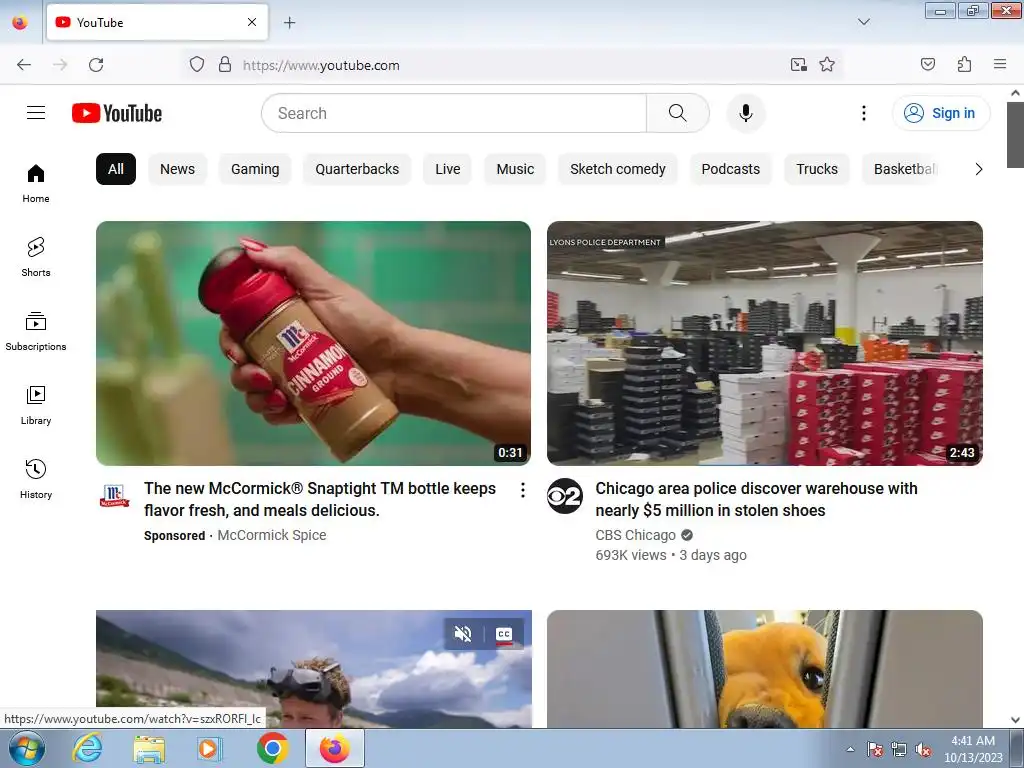Bookmark this page with star icon
The height and width of the screenshot is (768, 1024).
(x=827, y=65)
